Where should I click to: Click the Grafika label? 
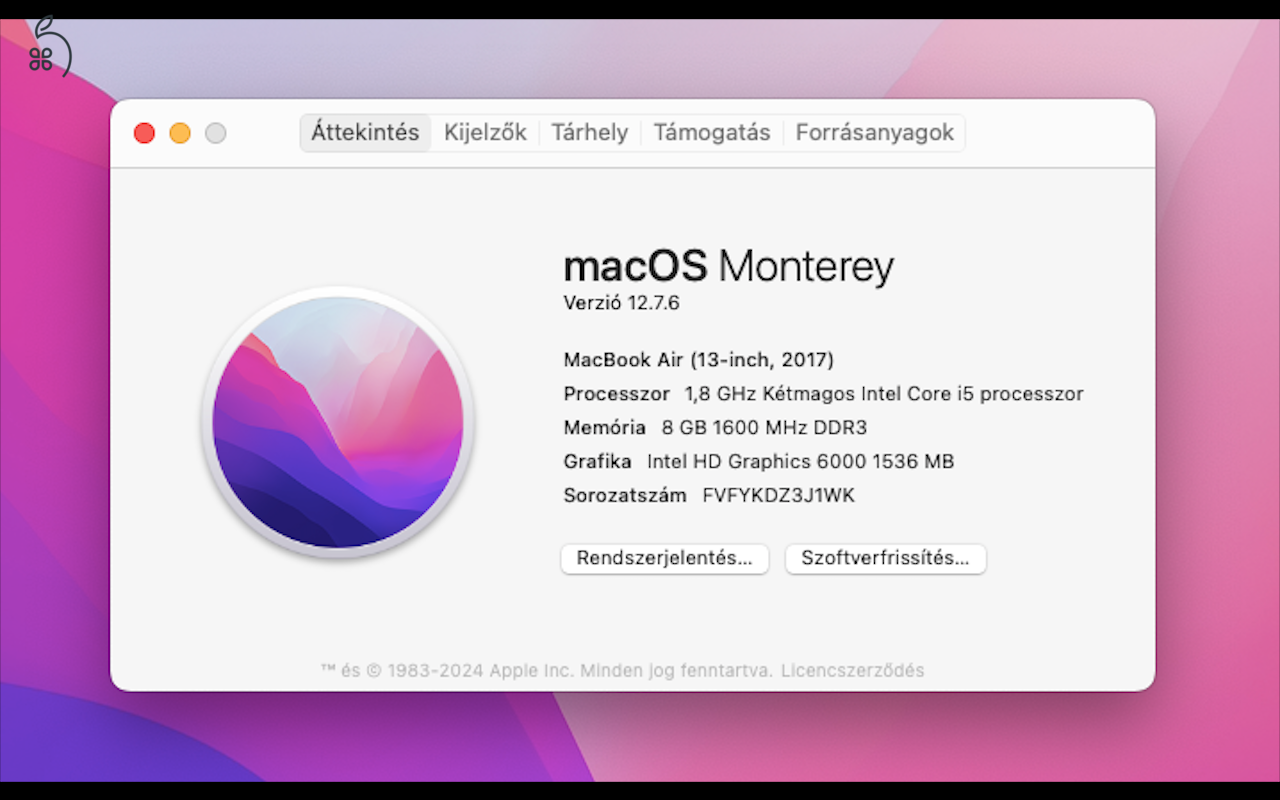[x=597, y=461]
